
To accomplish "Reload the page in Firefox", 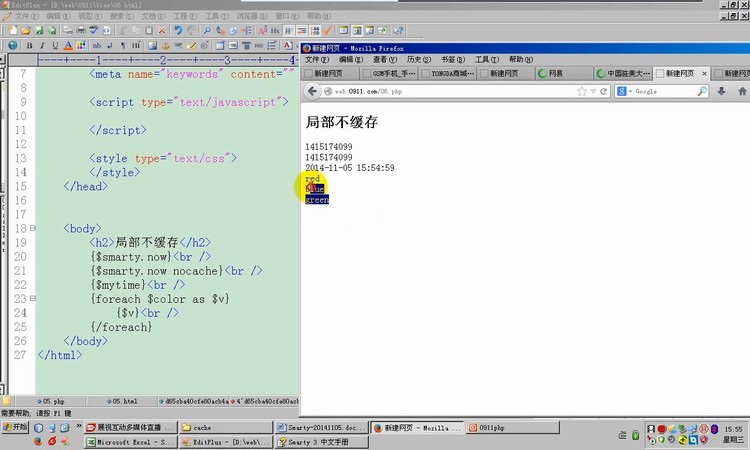I will pos(604,91).
